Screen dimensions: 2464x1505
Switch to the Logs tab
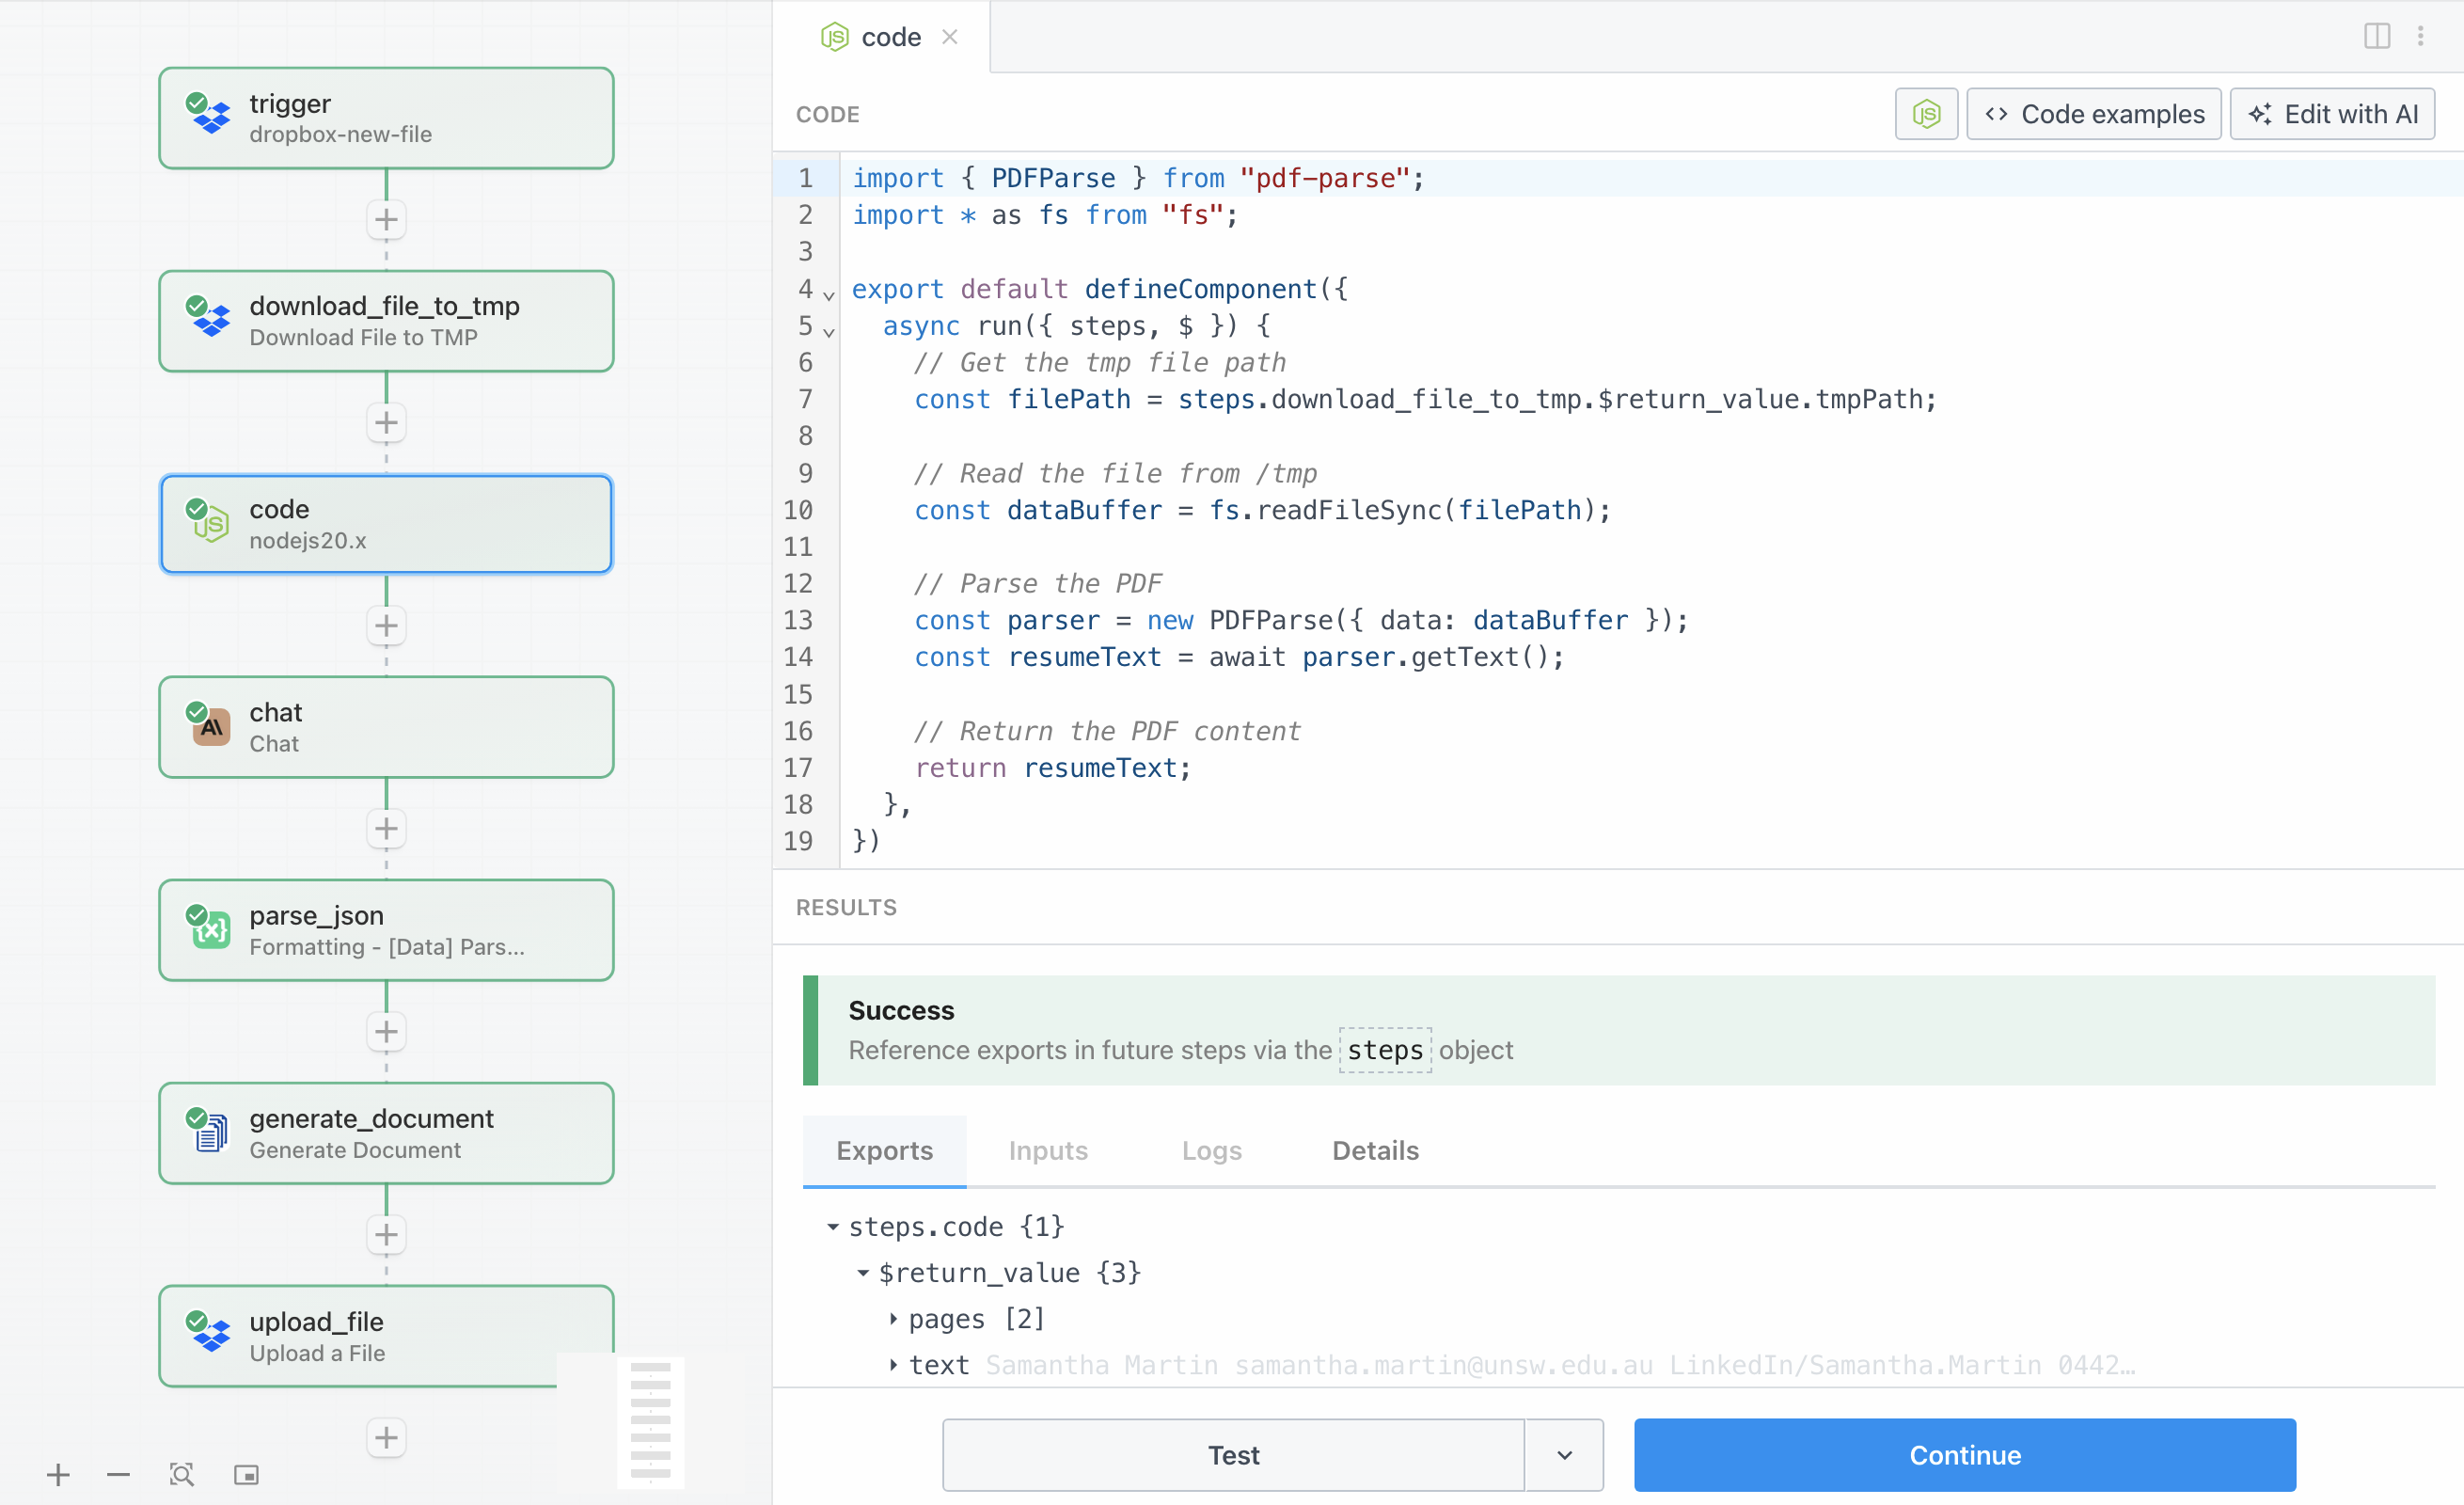click(x=1211, y=1151)
